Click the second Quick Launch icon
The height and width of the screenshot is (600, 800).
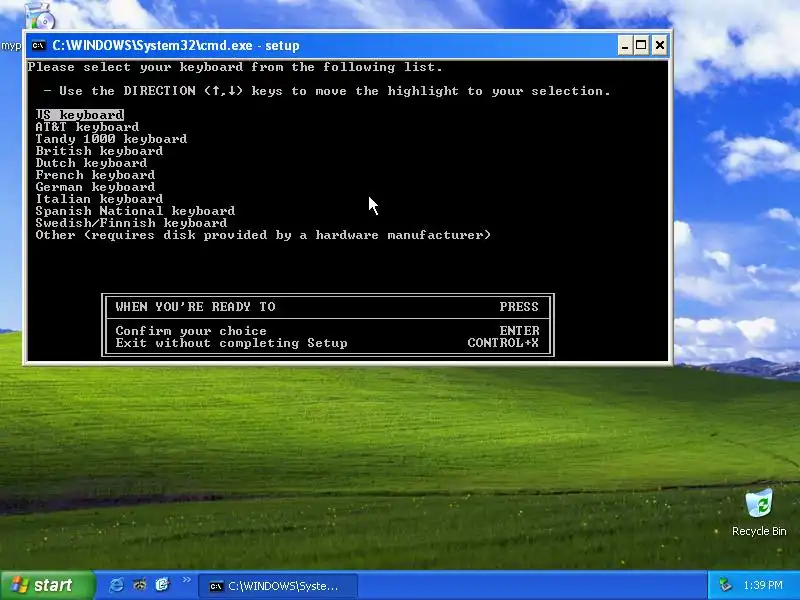click(139, 585)
